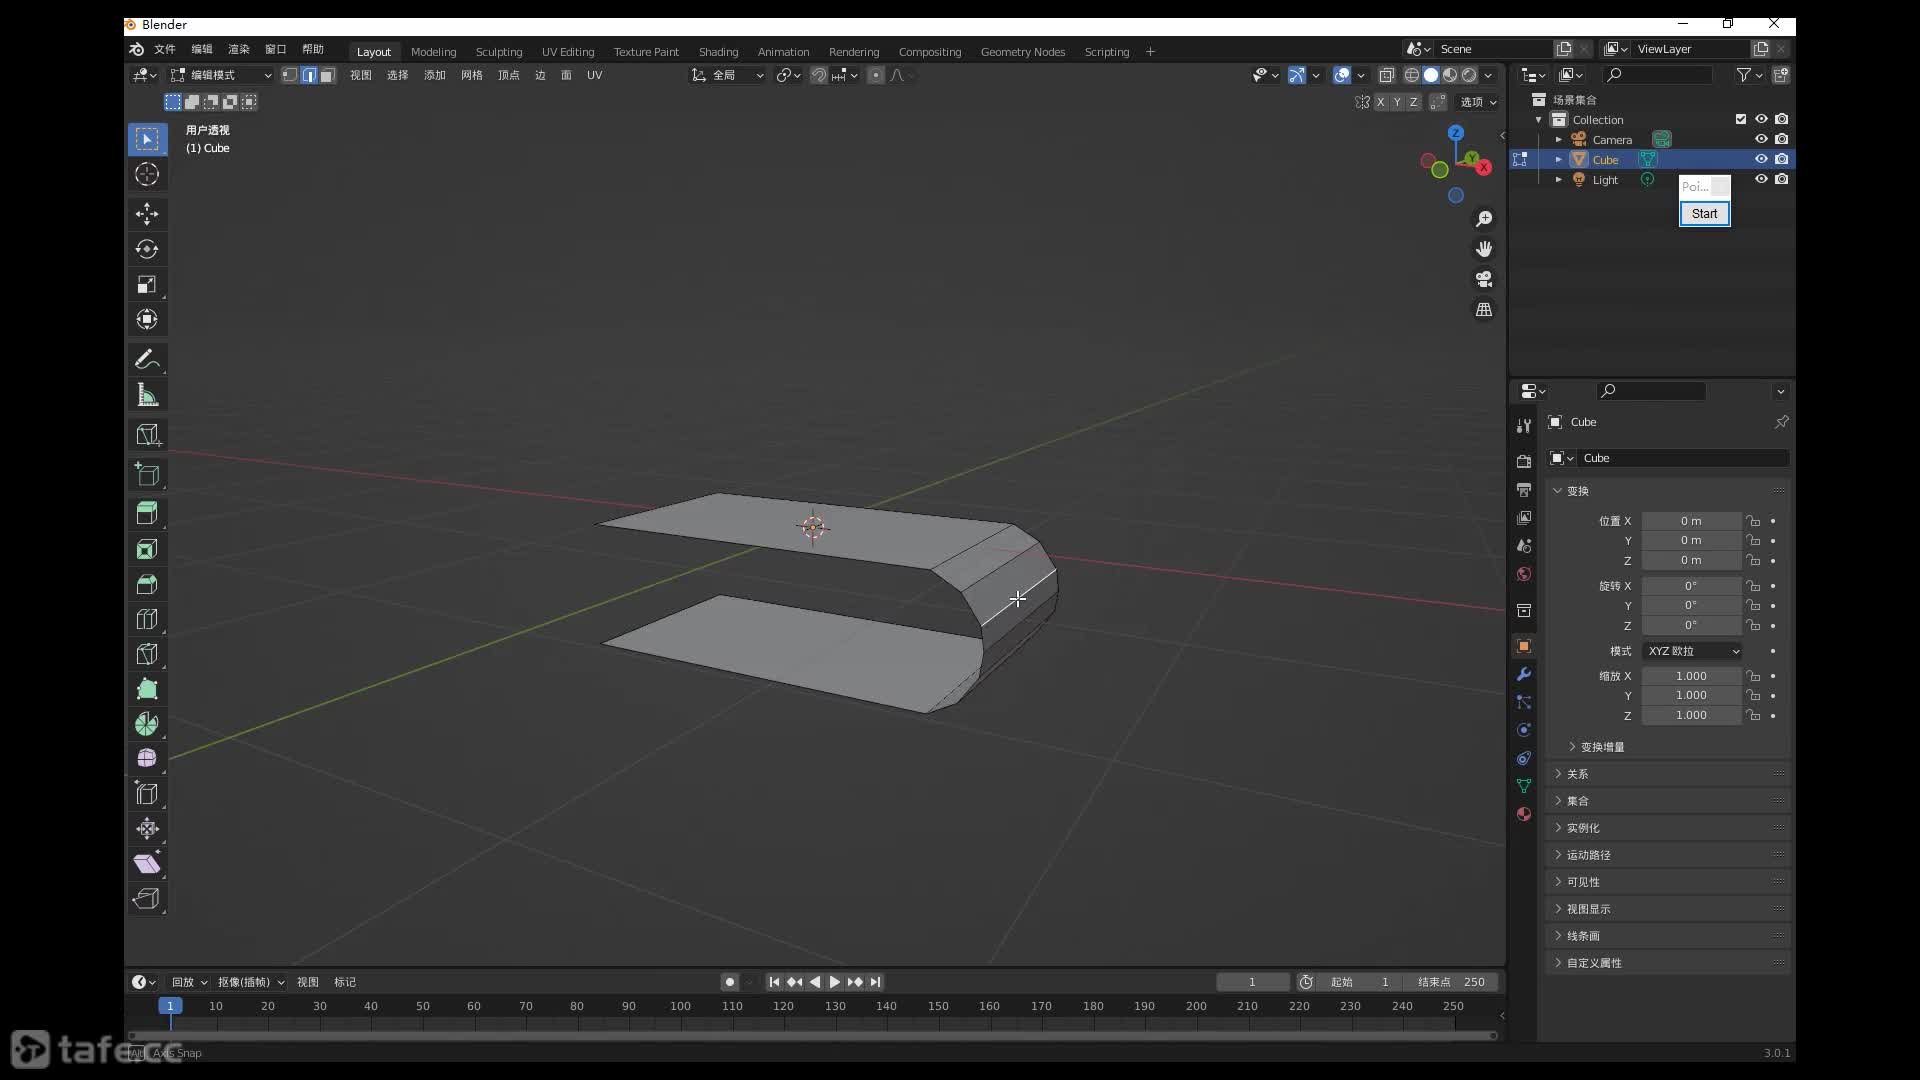The image size is (1920, 1080).
Task: Click the Start button
Action: click(x=1704, y=214)
